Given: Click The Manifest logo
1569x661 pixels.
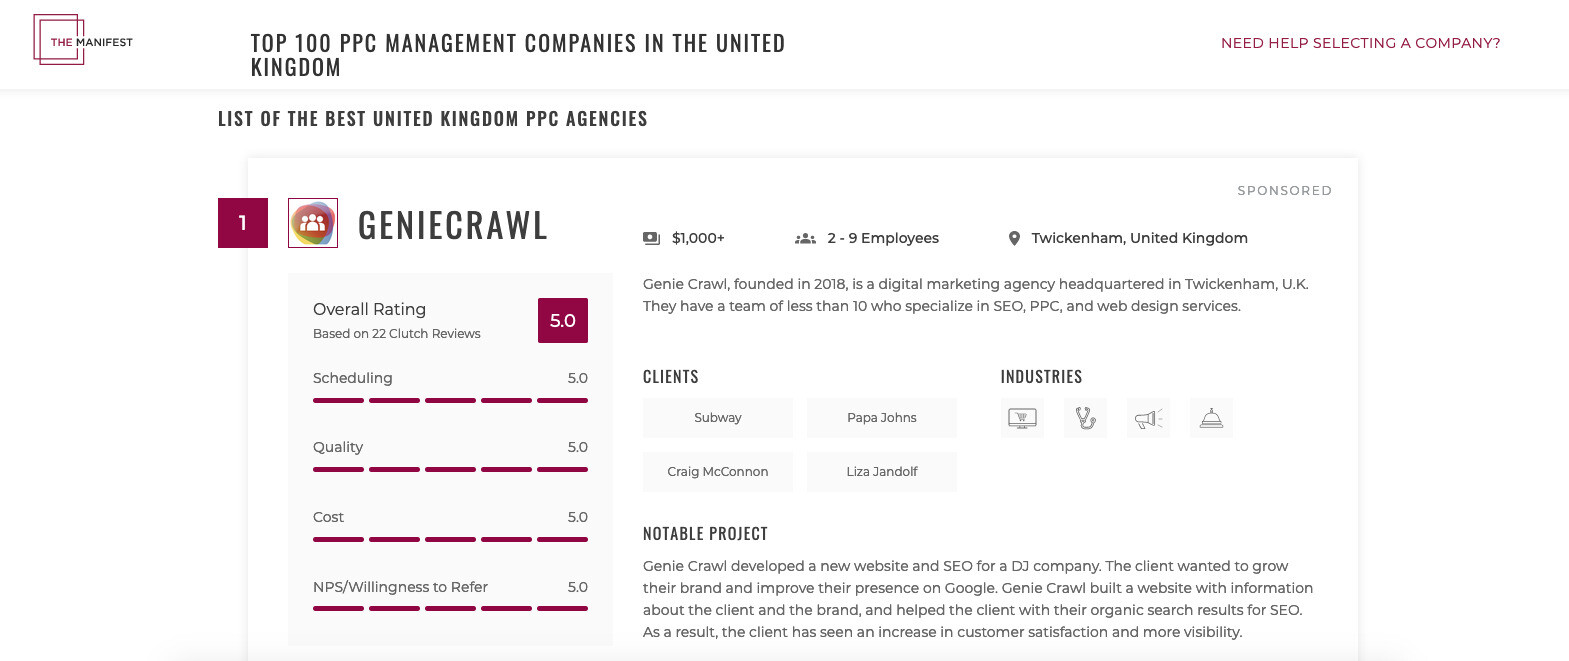Looking at the screenshot, I should [83, 41].
